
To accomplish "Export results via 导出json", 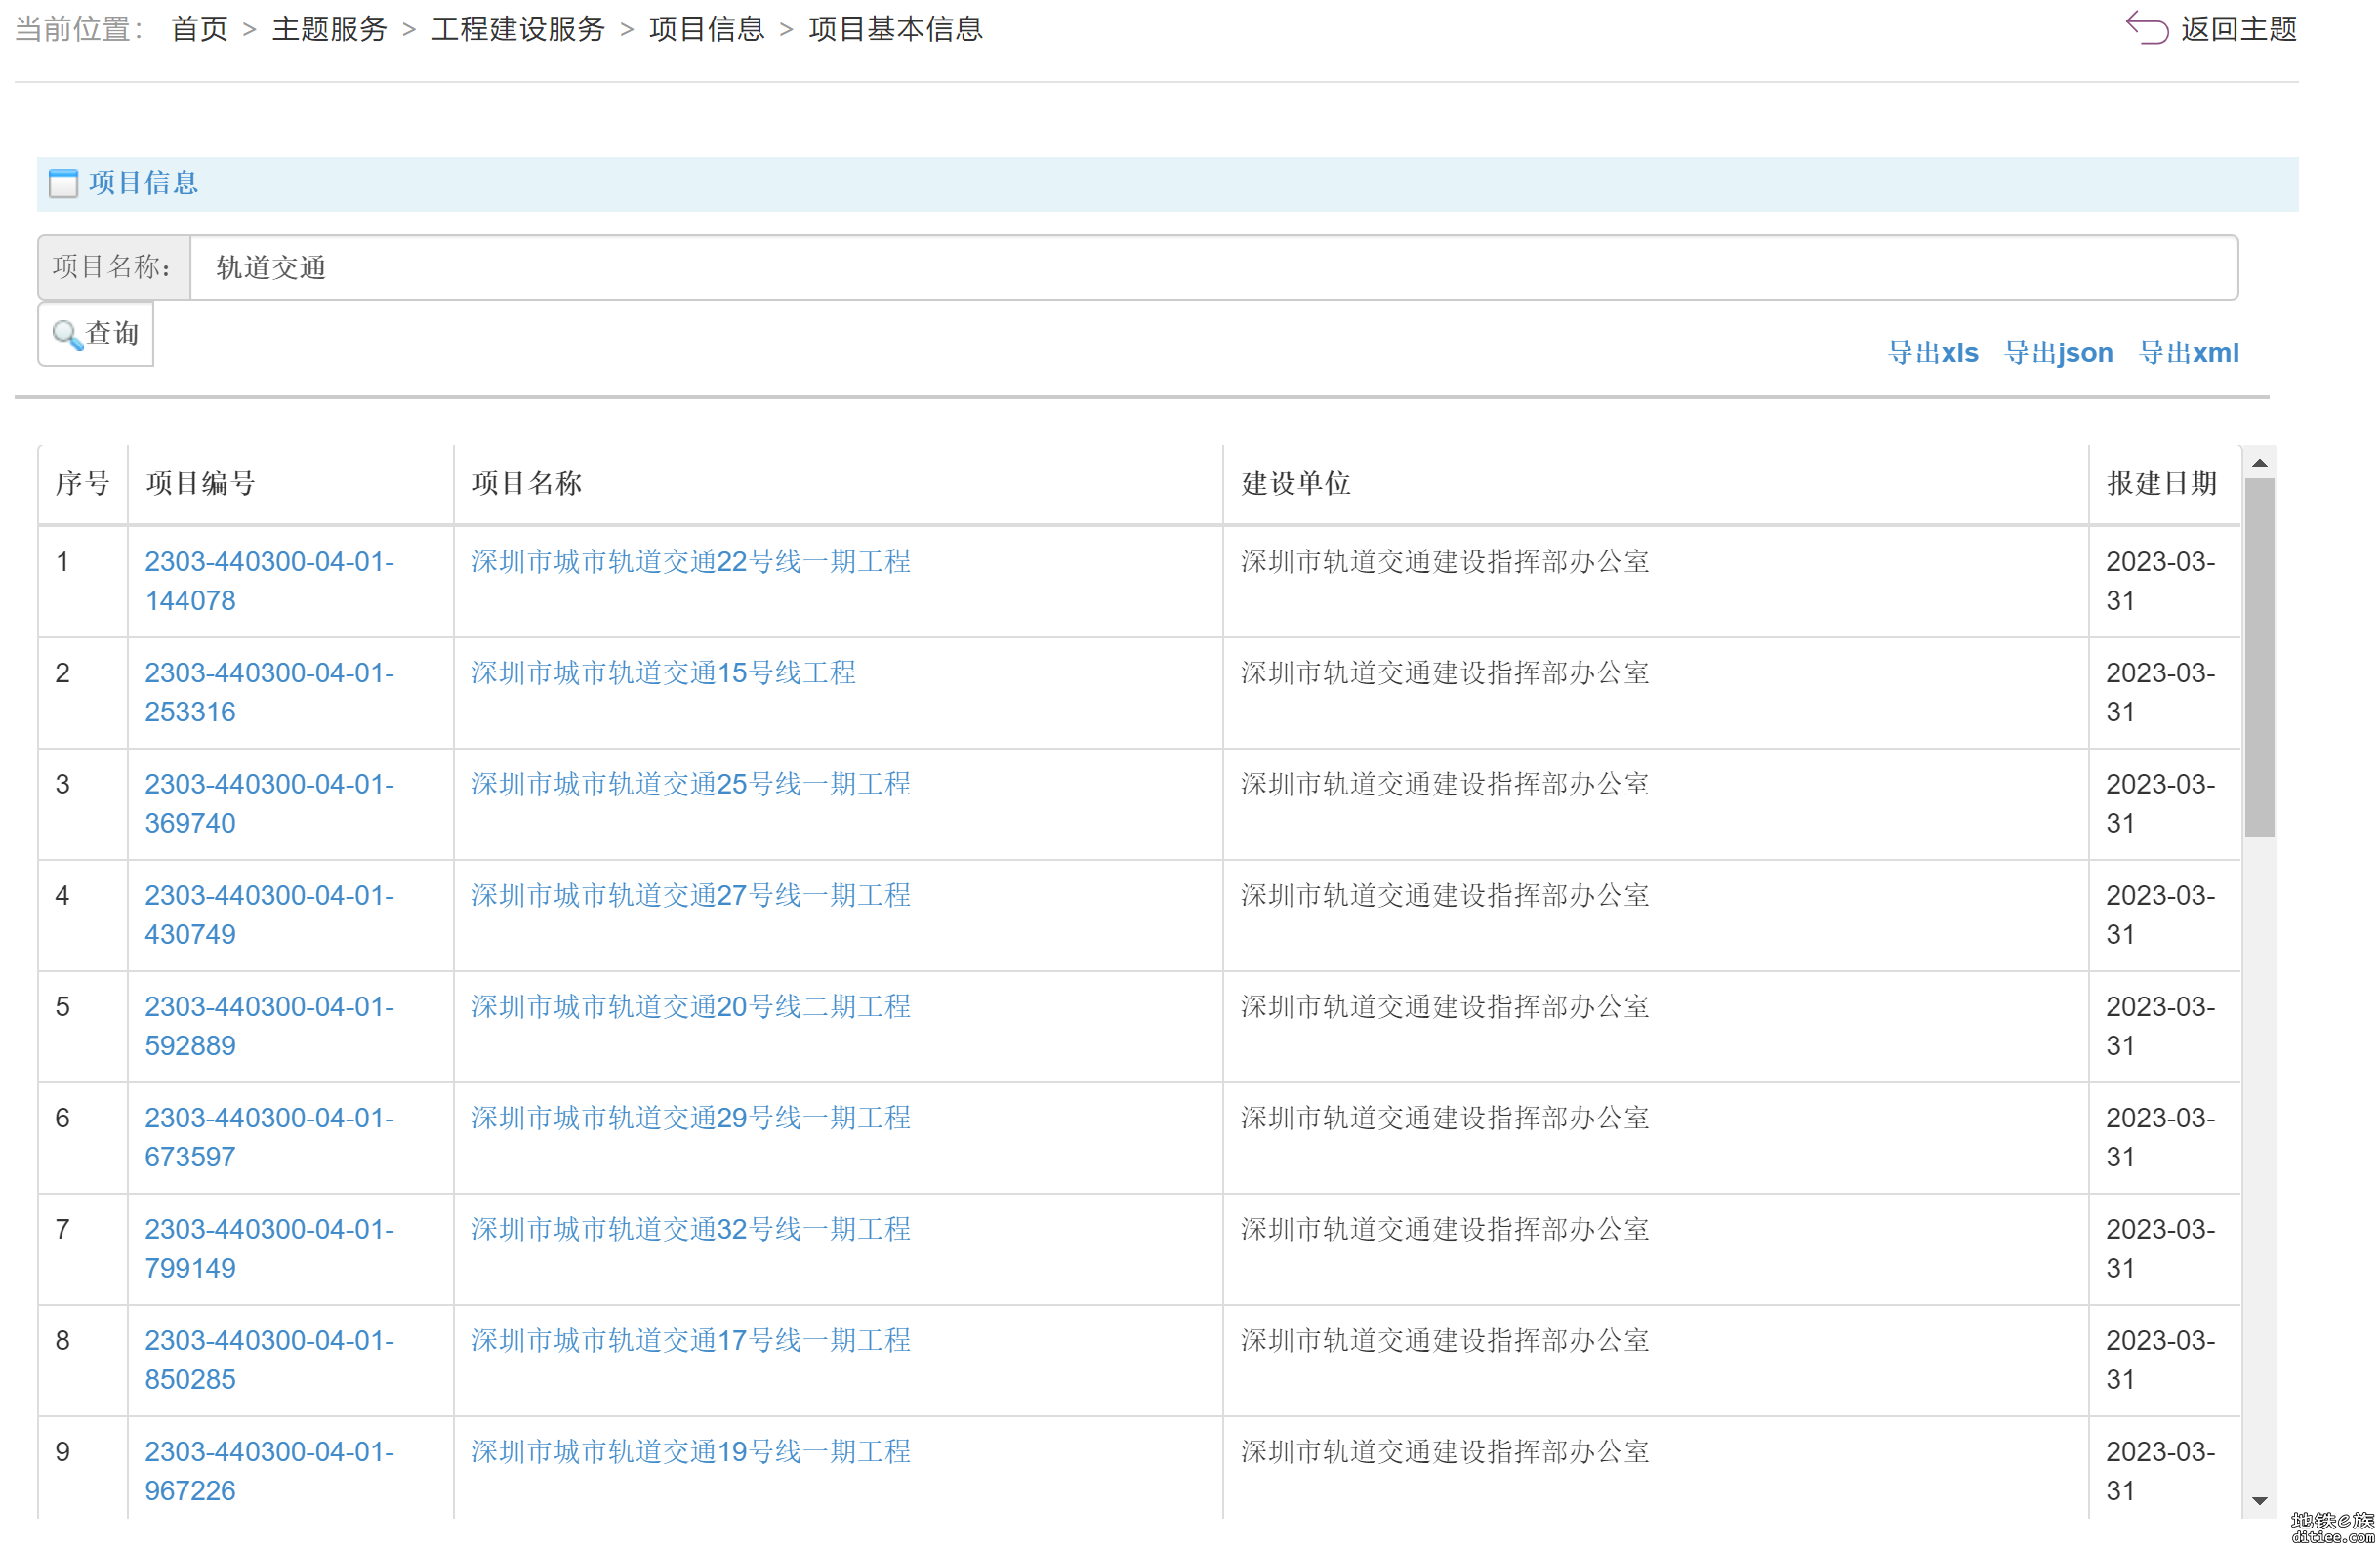I will (x=2058, y=352).
